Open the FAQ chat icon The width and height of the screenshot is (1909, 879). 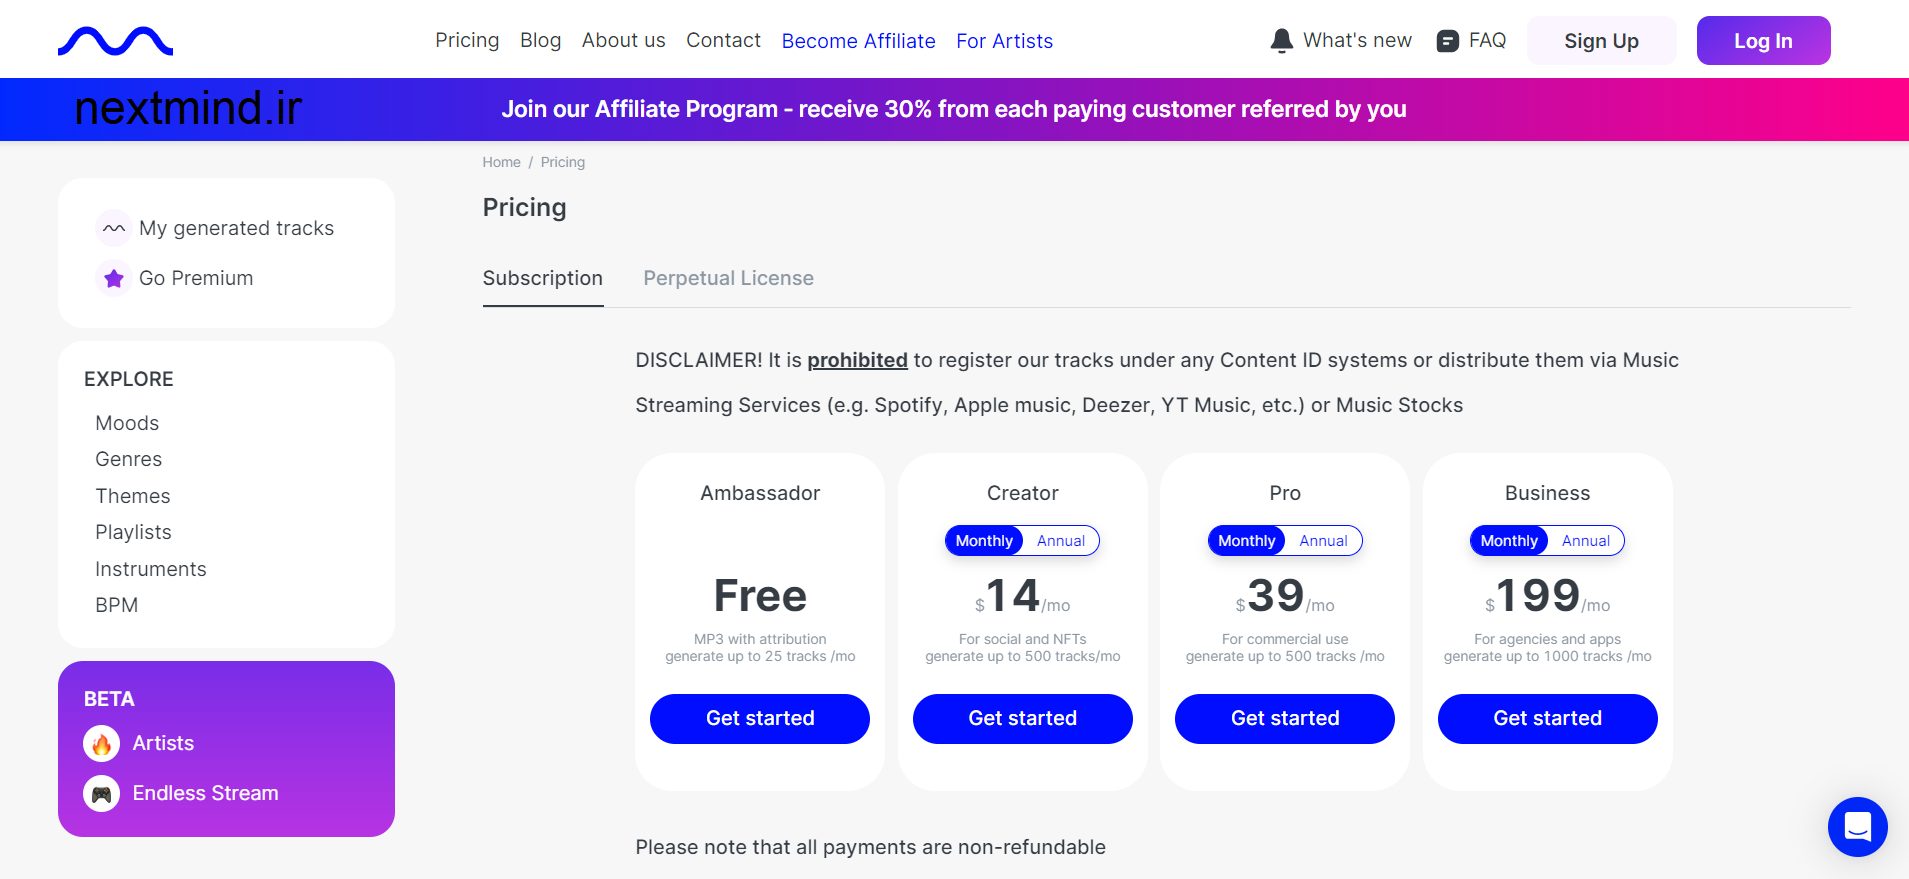click(1447, 41)
